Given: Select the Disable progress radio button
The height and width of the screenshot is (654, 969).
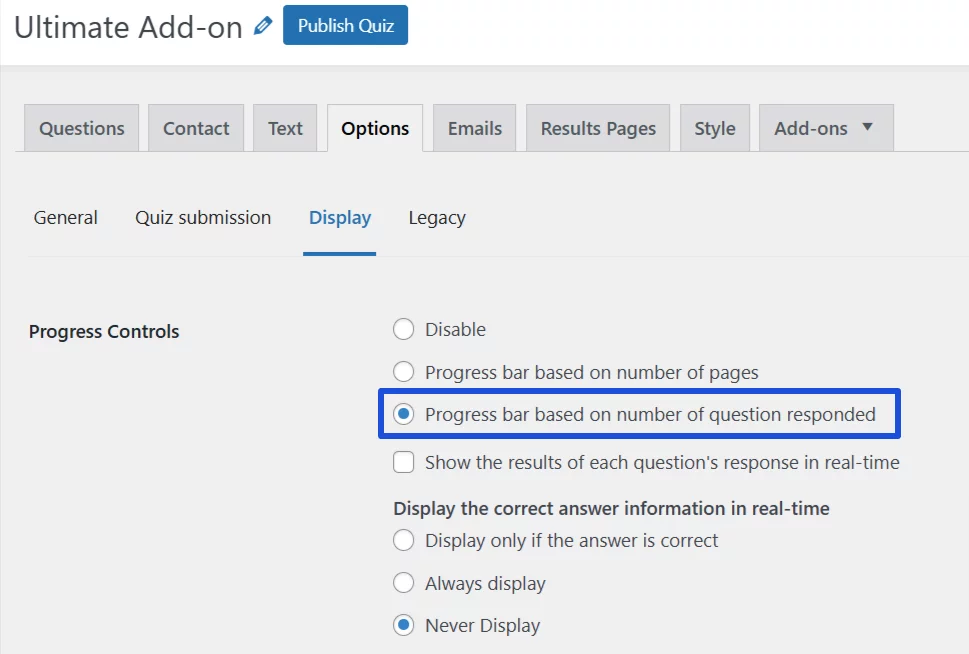Looking at the screenshot, I should coord(404,329).
